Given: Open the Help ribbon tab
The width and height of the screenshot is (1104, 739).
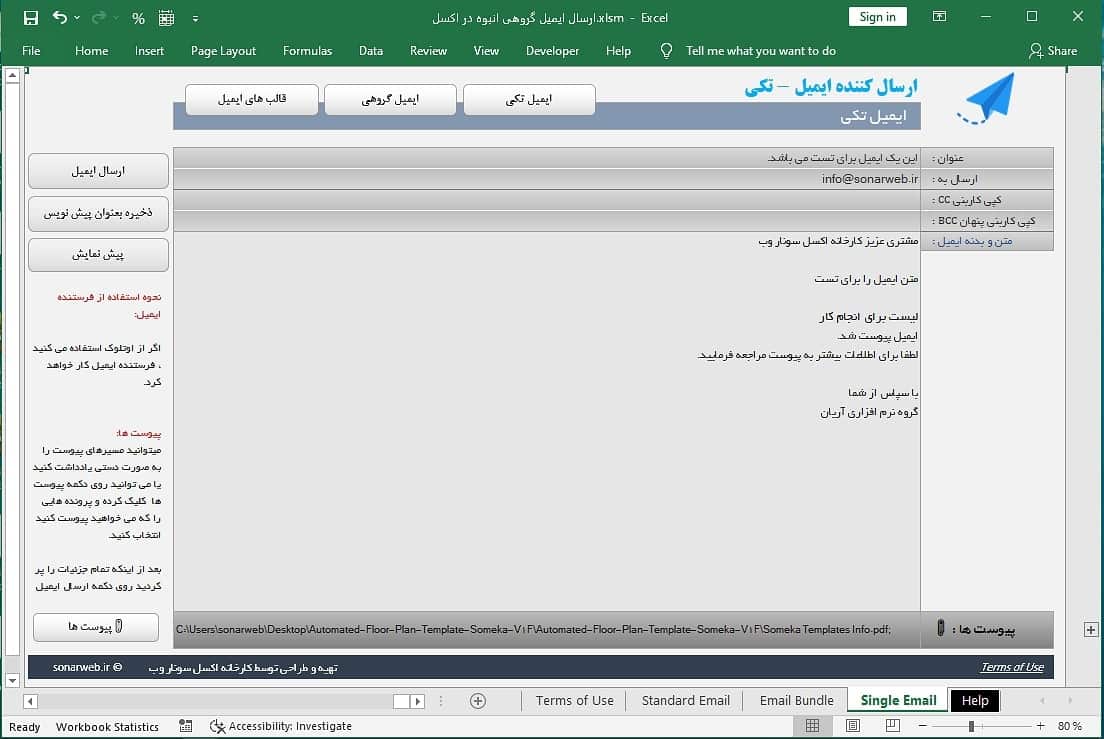Looking at the screenshot, I should 618,51.
